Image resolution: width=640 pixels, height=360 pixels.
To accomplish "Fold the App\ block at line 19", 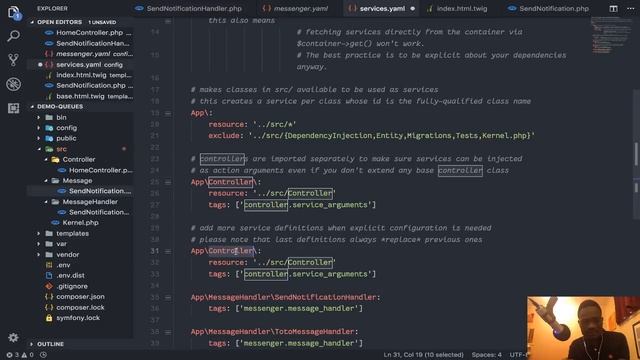I will coord(168,113).
